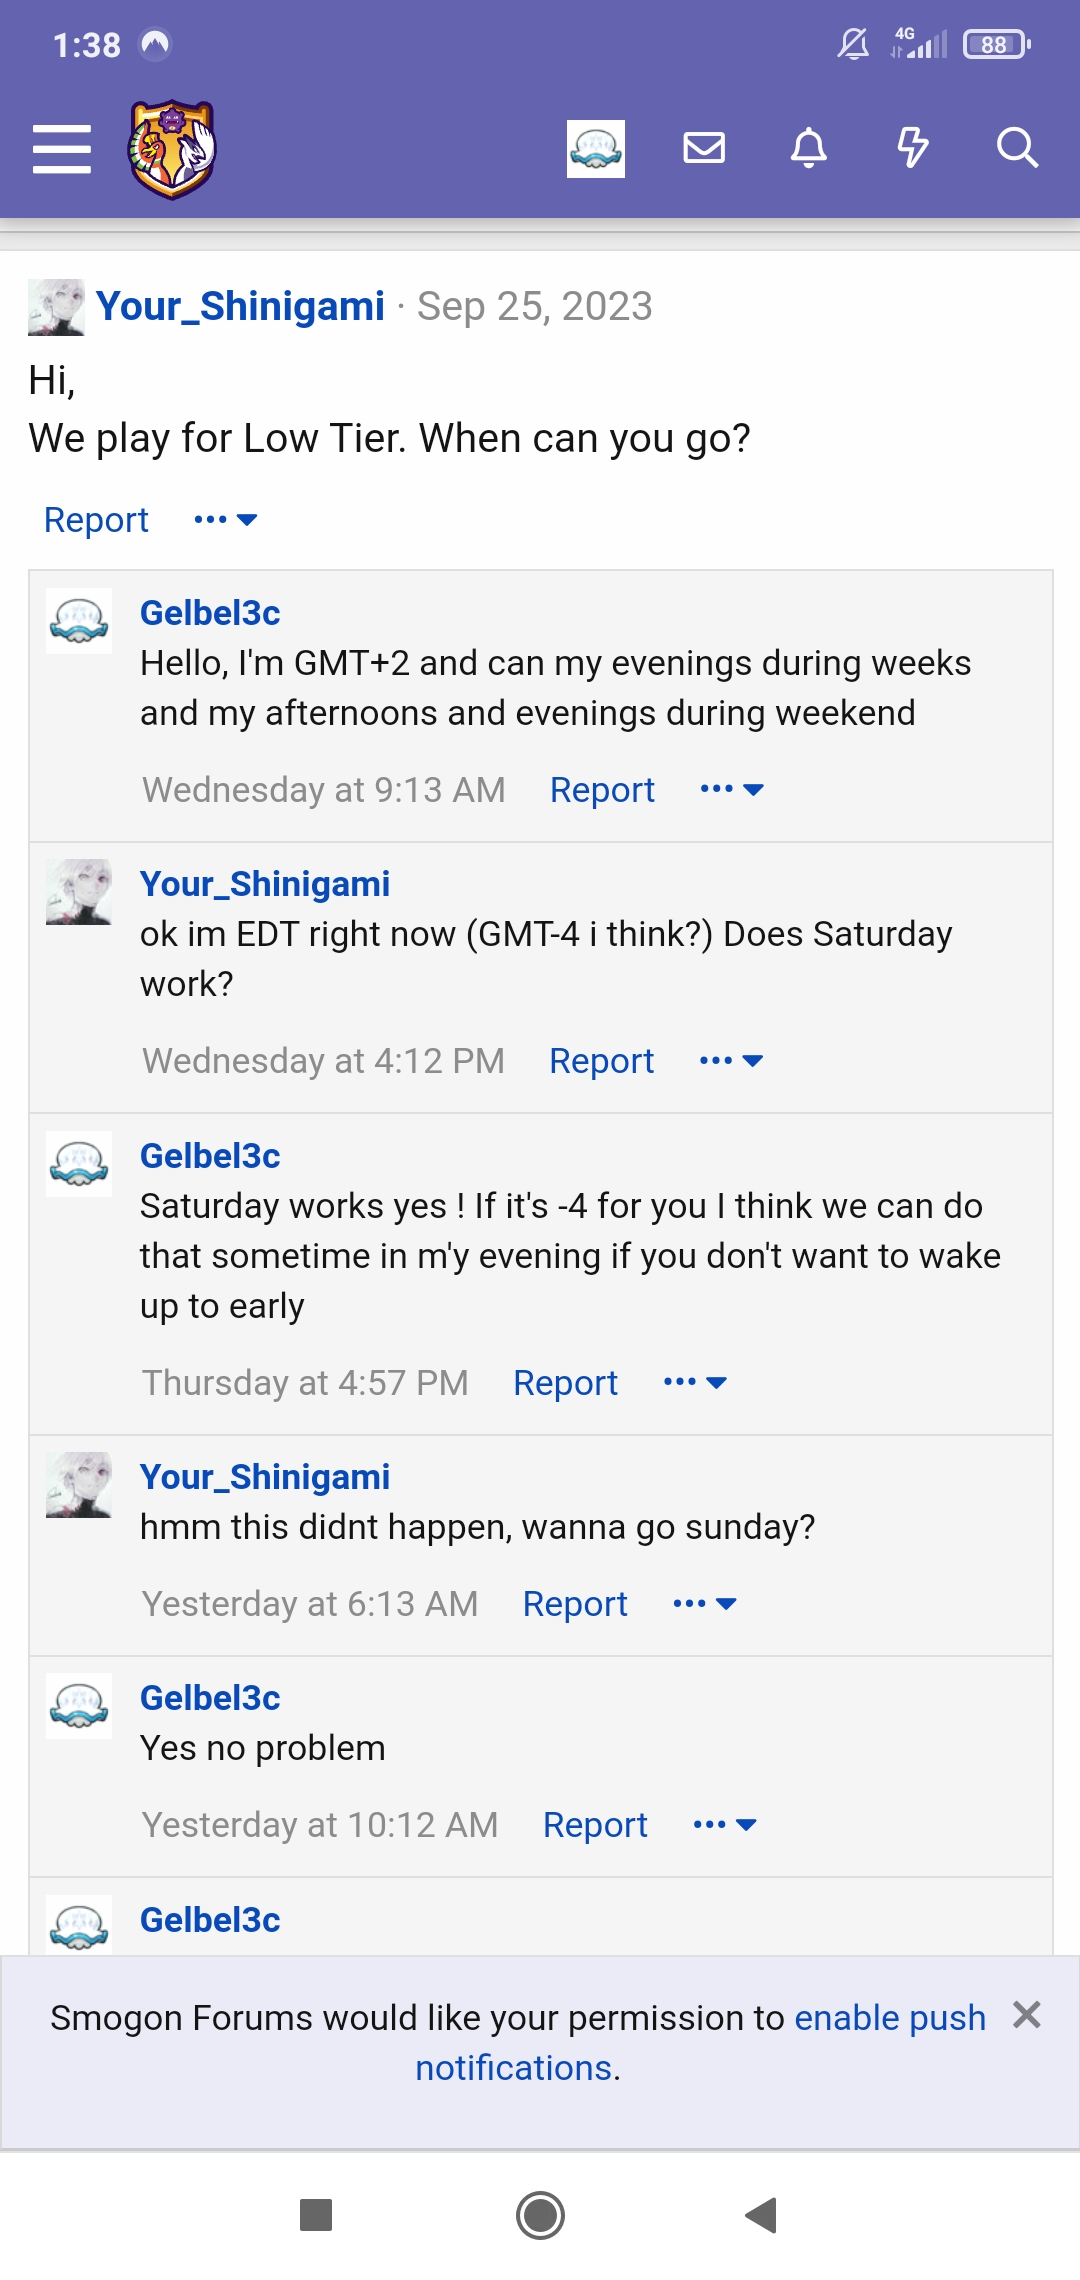
Task: Open Gelbel3c's profile name link
Action: tap(210, 612)
